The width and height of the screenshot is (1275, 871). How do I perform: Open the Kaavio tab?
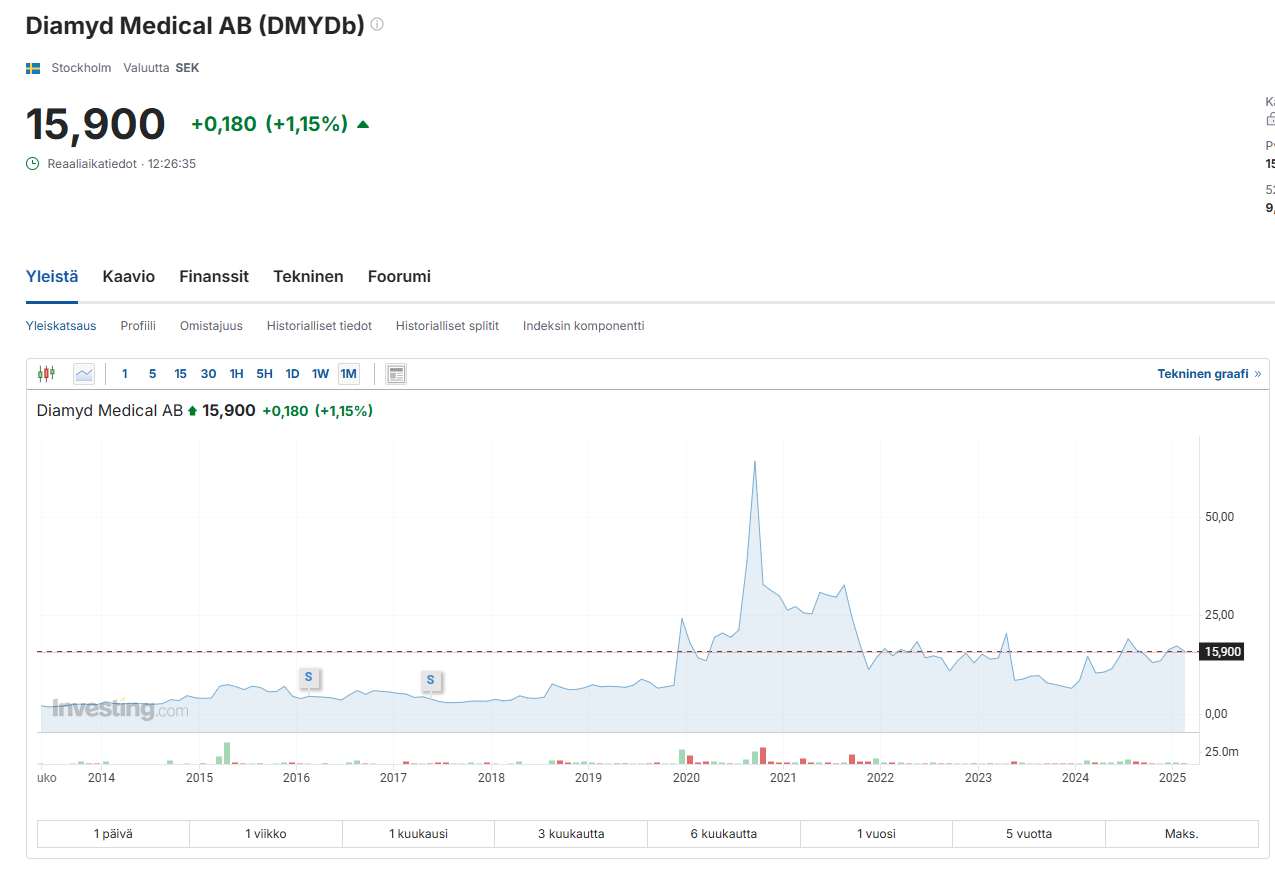point(128,276)
